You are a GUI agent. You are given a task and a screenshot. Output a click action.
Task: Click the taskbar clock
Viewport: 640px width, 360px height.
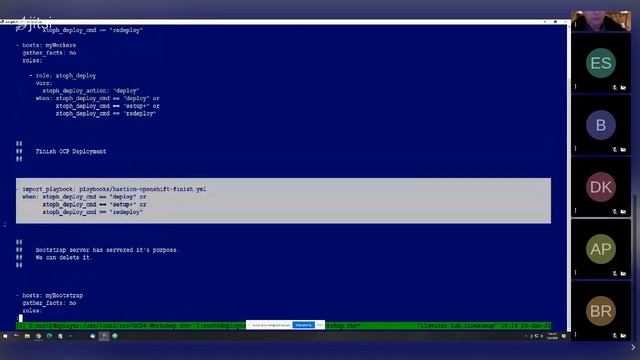[x=552, y=336]
